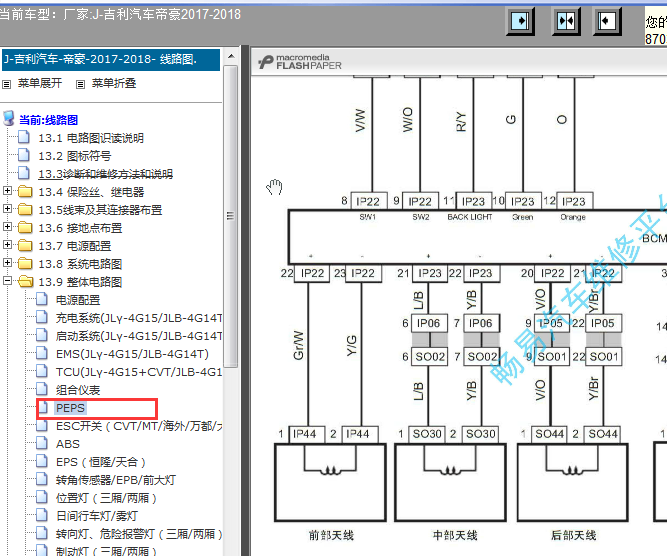Screen dimensions: 667x556
Task: Click the open folder icon for 13.9 整体电路图
Action: [x=26, y=281]
